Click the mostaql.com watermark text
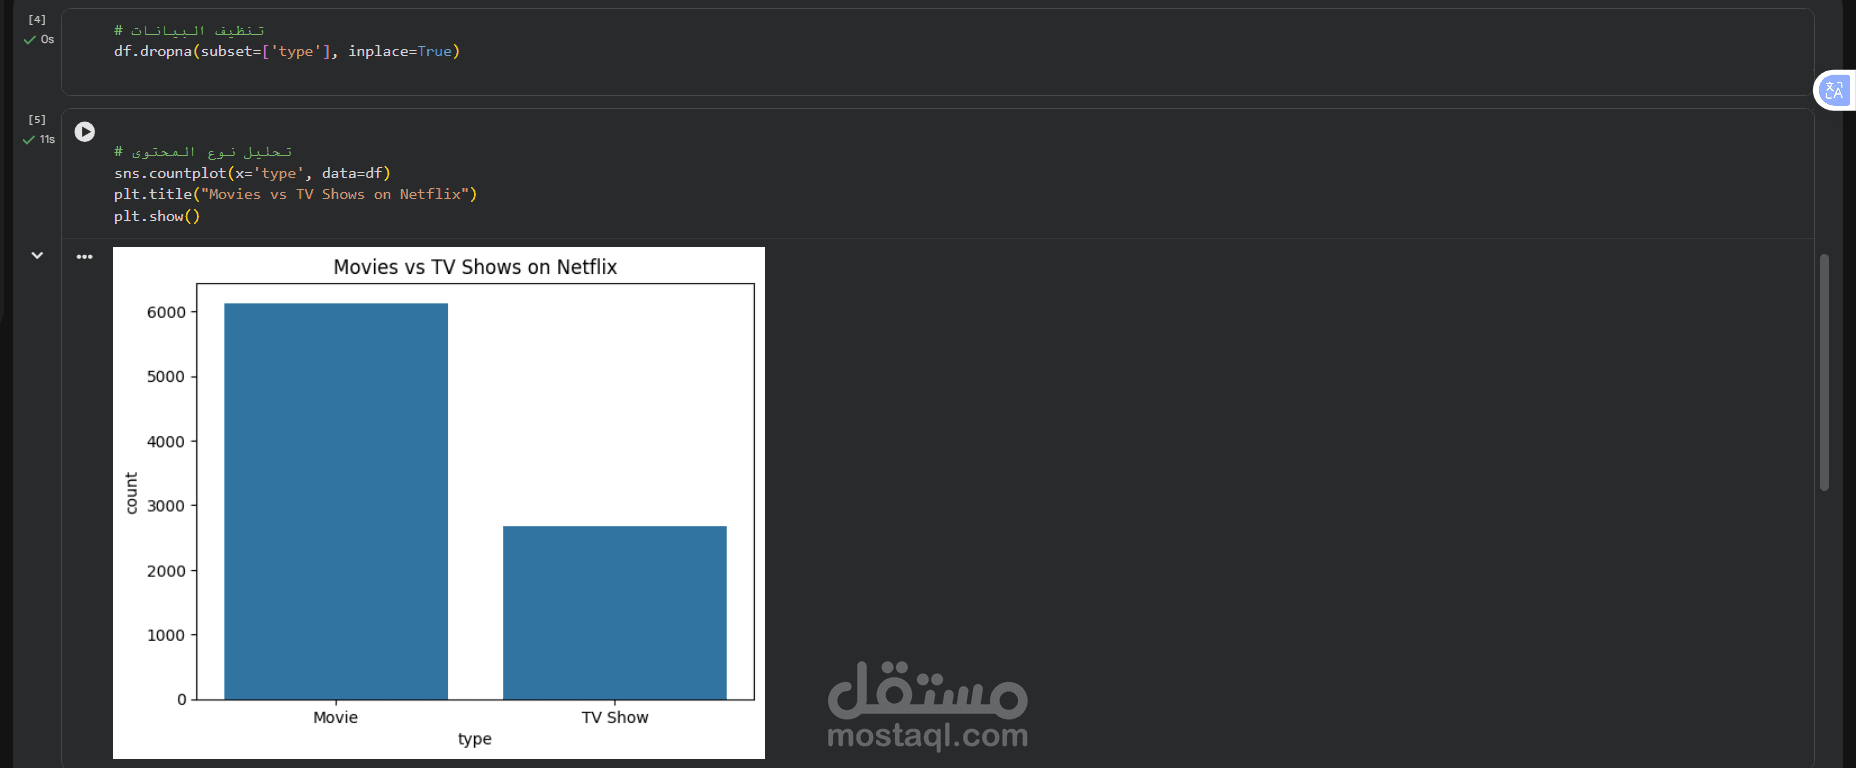1856x768 pixels. (x=927, y=736)
